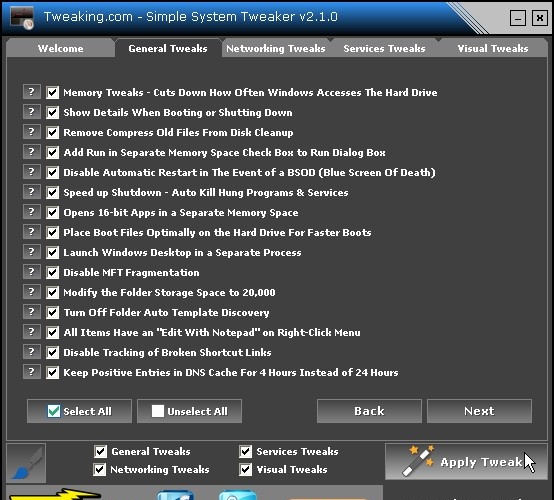Open help for Show Details When Booting
Image resolution: width=554 pixels, height=500 pixels.
coord(31,112)
